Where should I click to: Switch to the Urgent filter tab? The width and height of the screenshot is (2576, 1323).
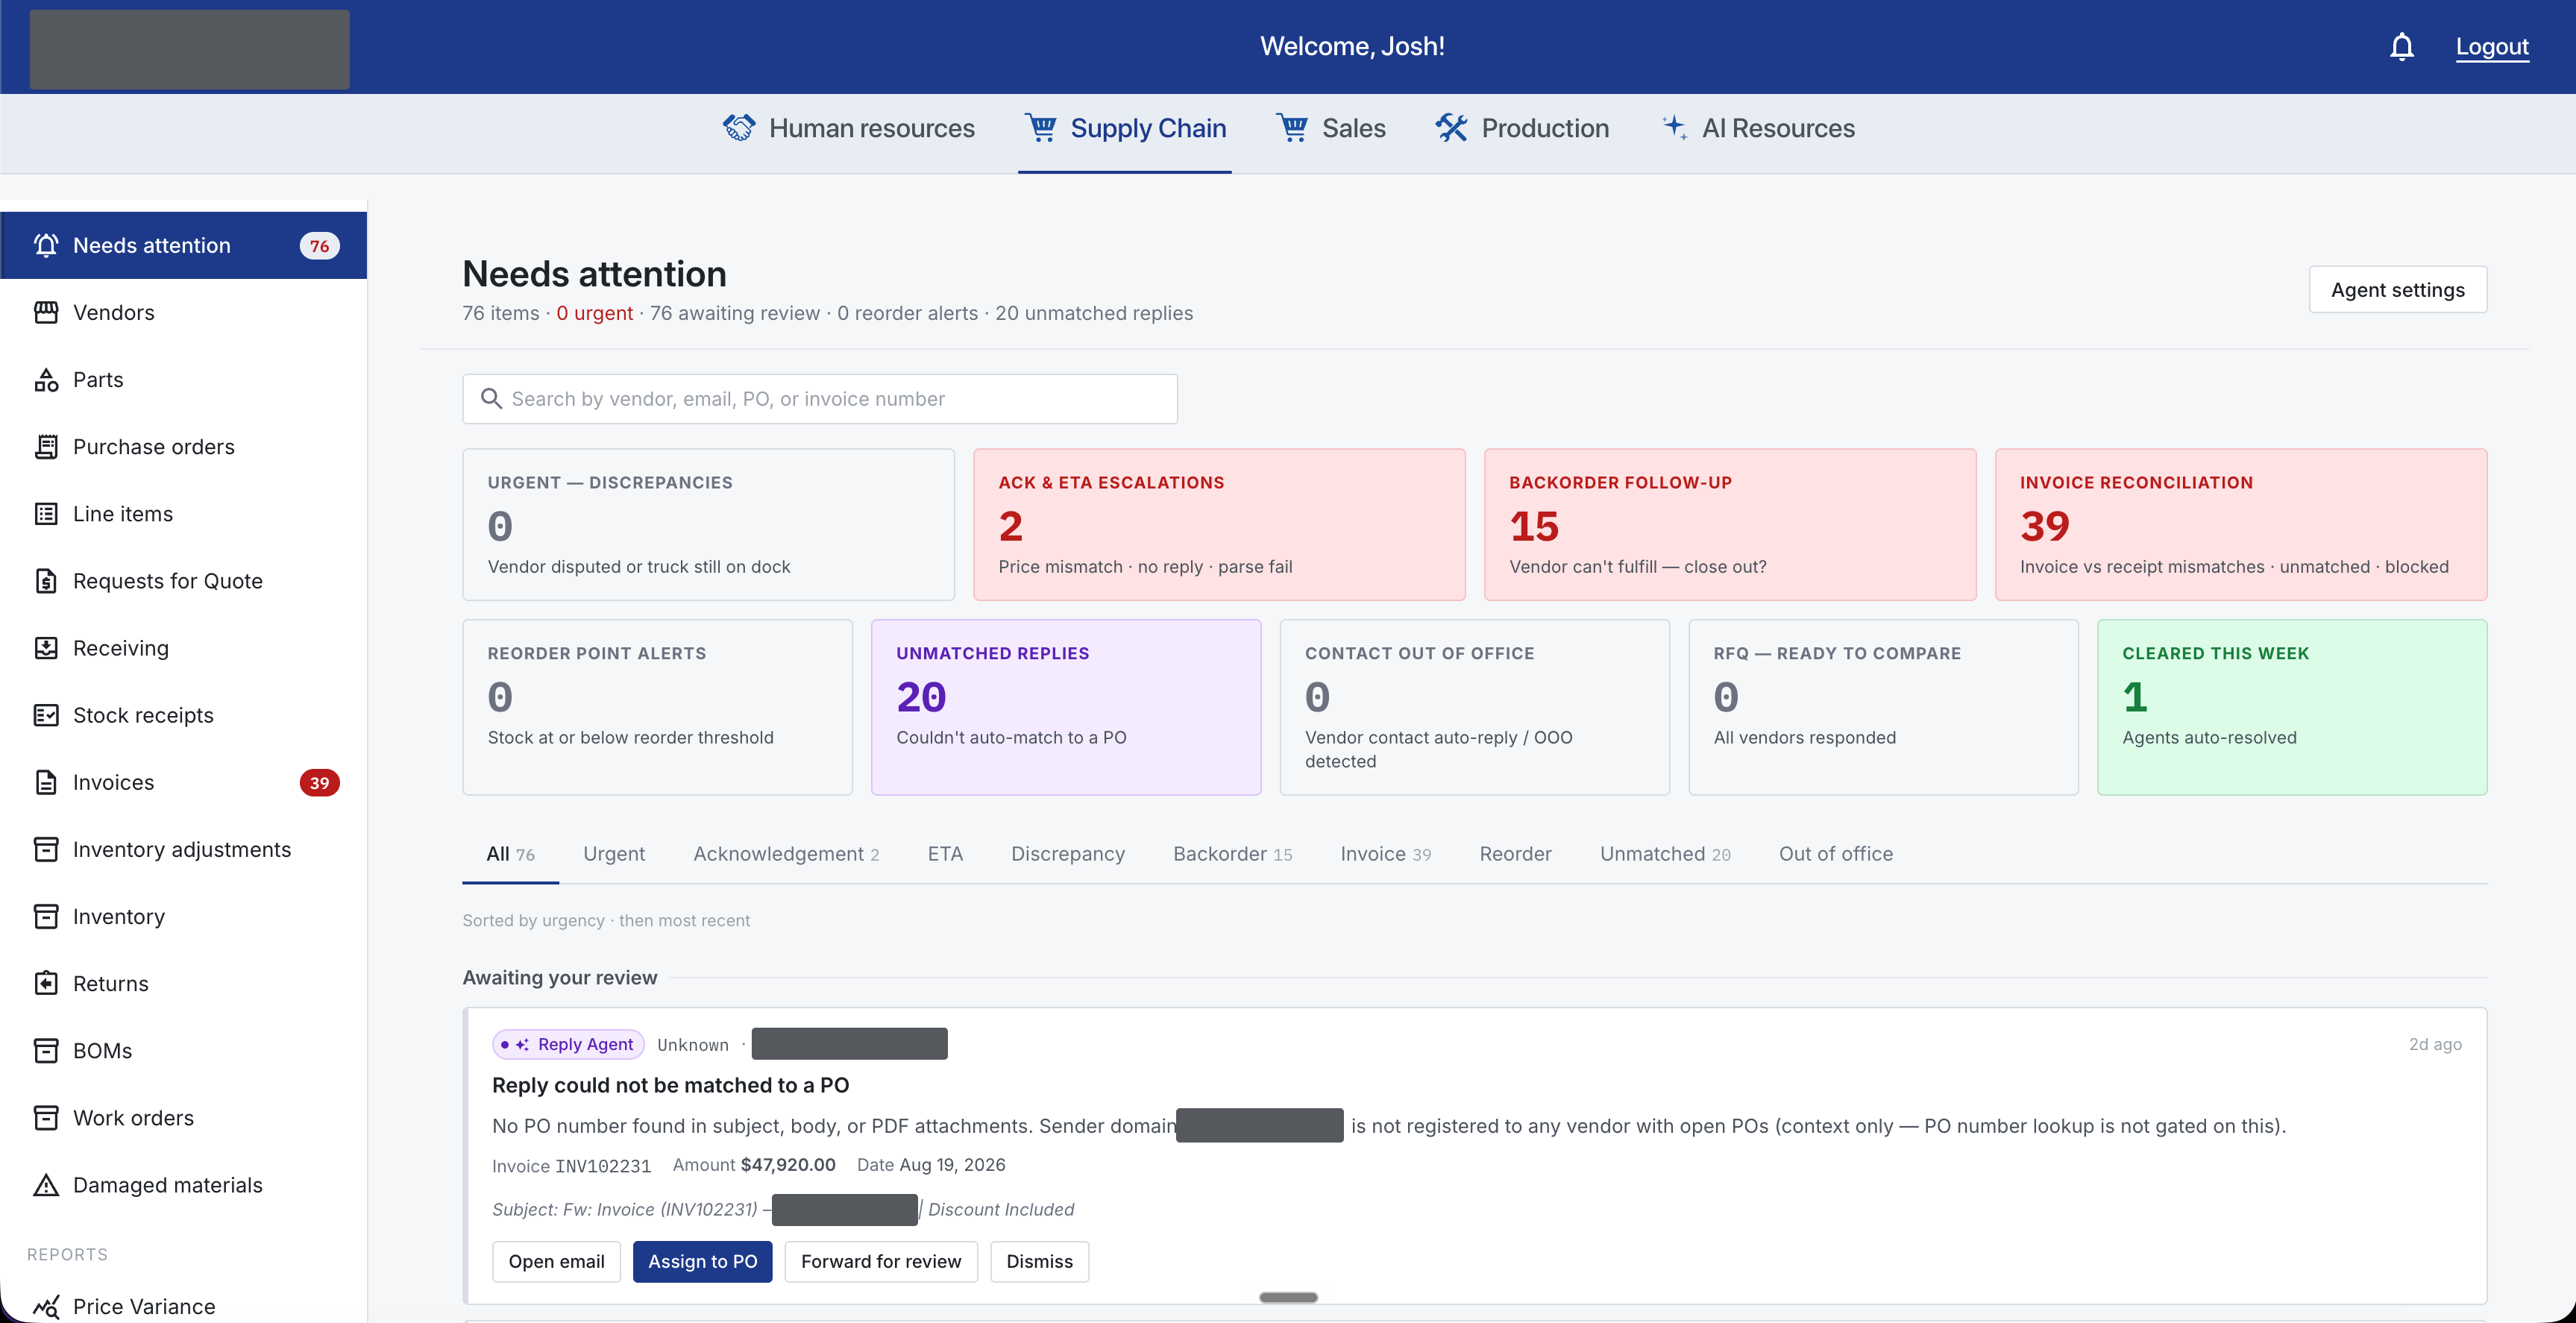point(614,853)
